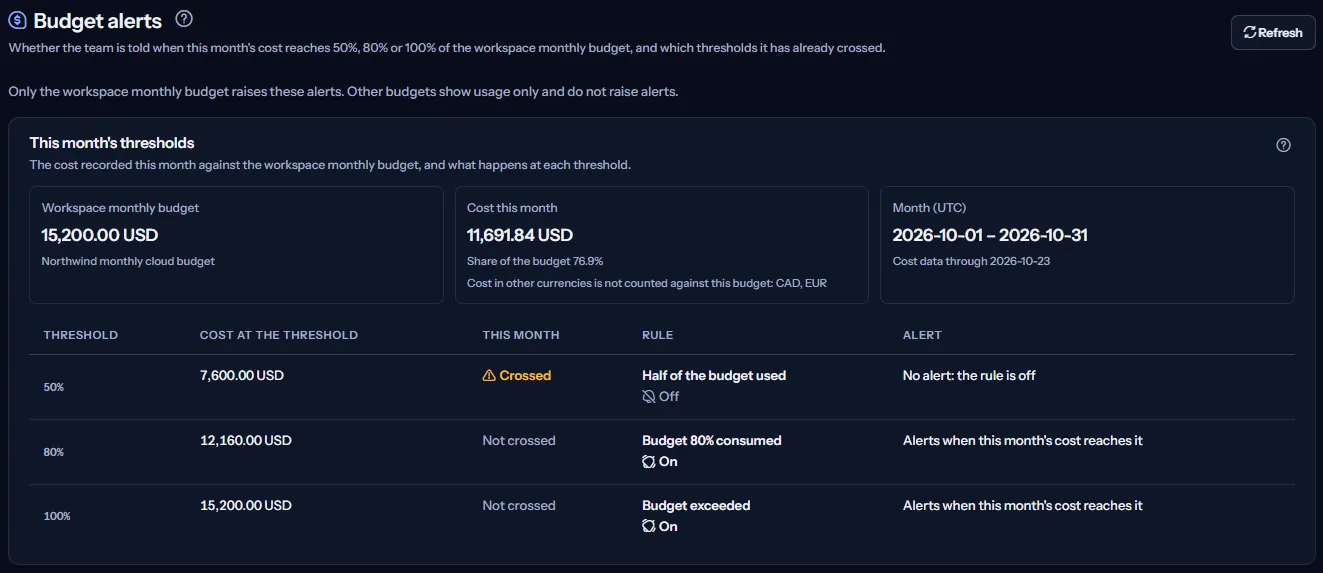Click the bell icon under Budget exceeded

pyautogui.click(x=649, y=526)
